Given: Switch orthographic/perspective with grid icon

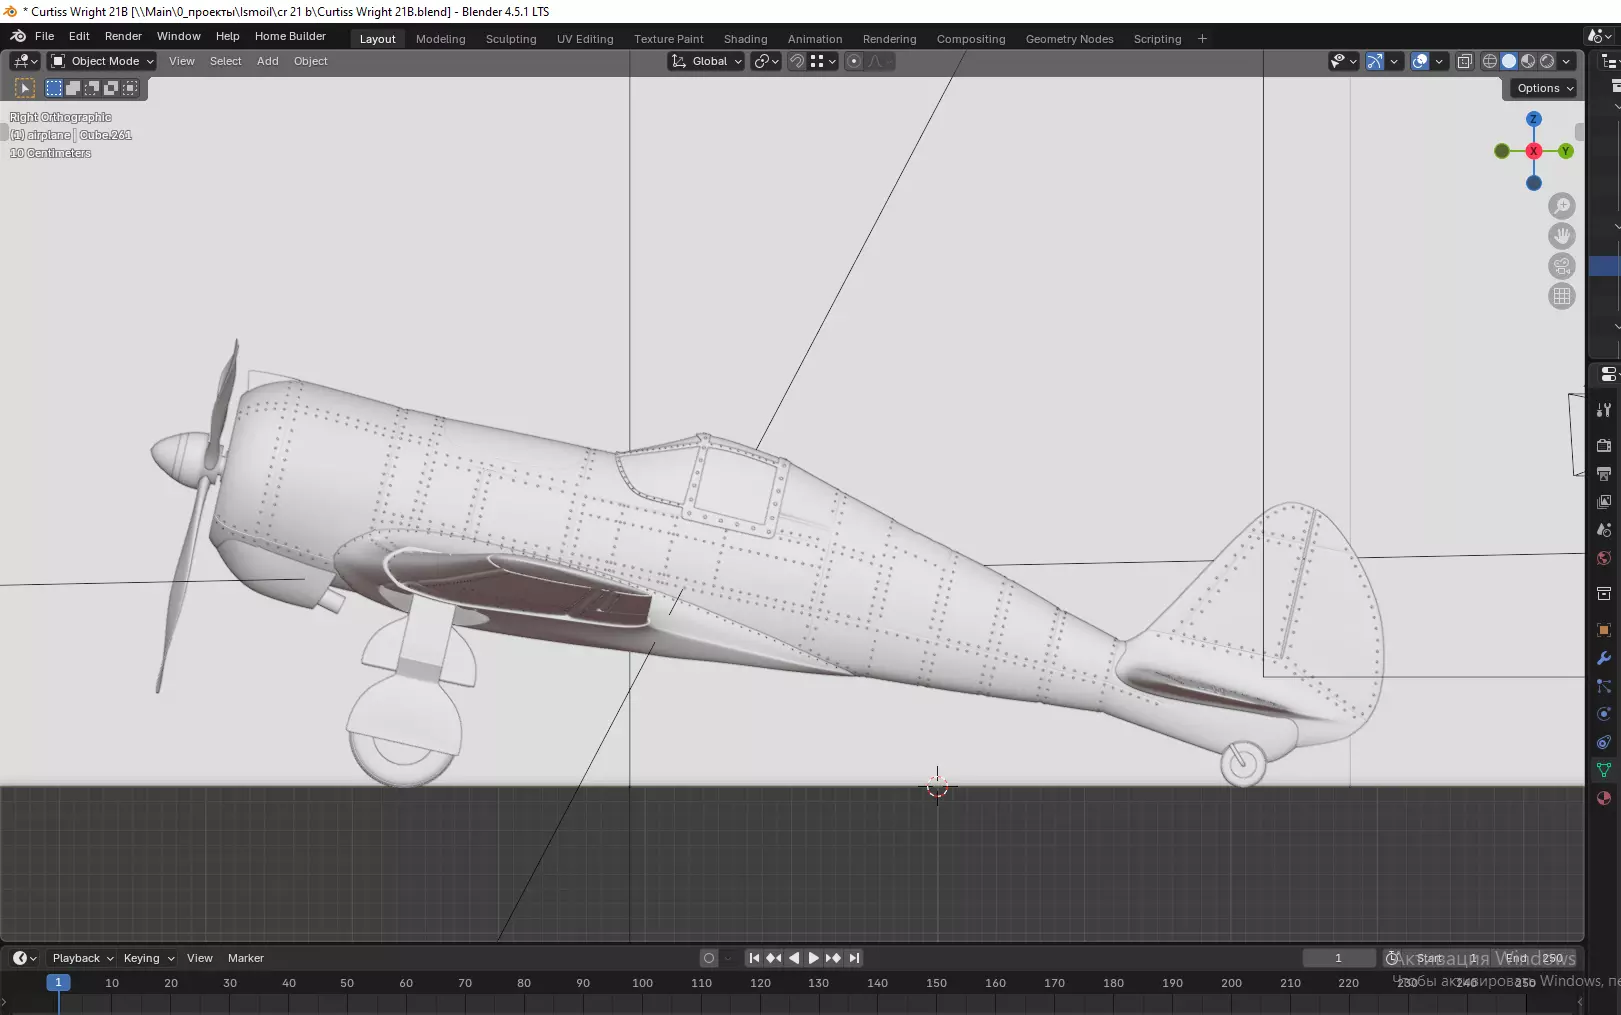Looking at the screenshot, I should [1562, 296].
